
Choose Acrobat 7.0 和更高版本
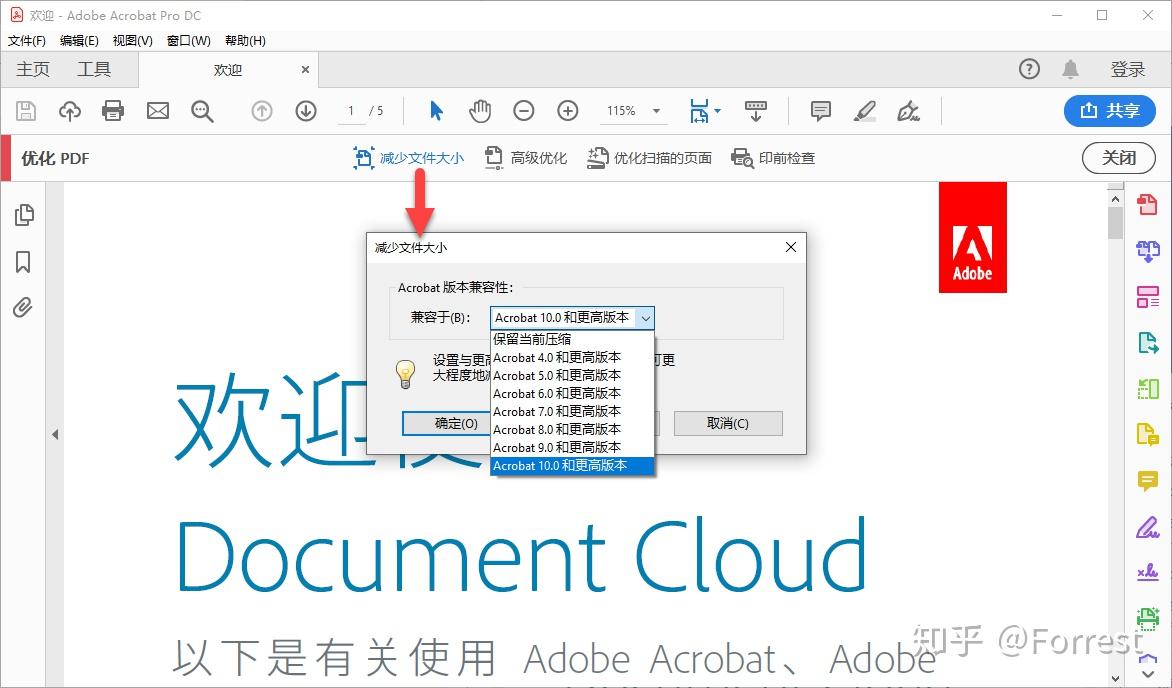click(x=573, y=411)
